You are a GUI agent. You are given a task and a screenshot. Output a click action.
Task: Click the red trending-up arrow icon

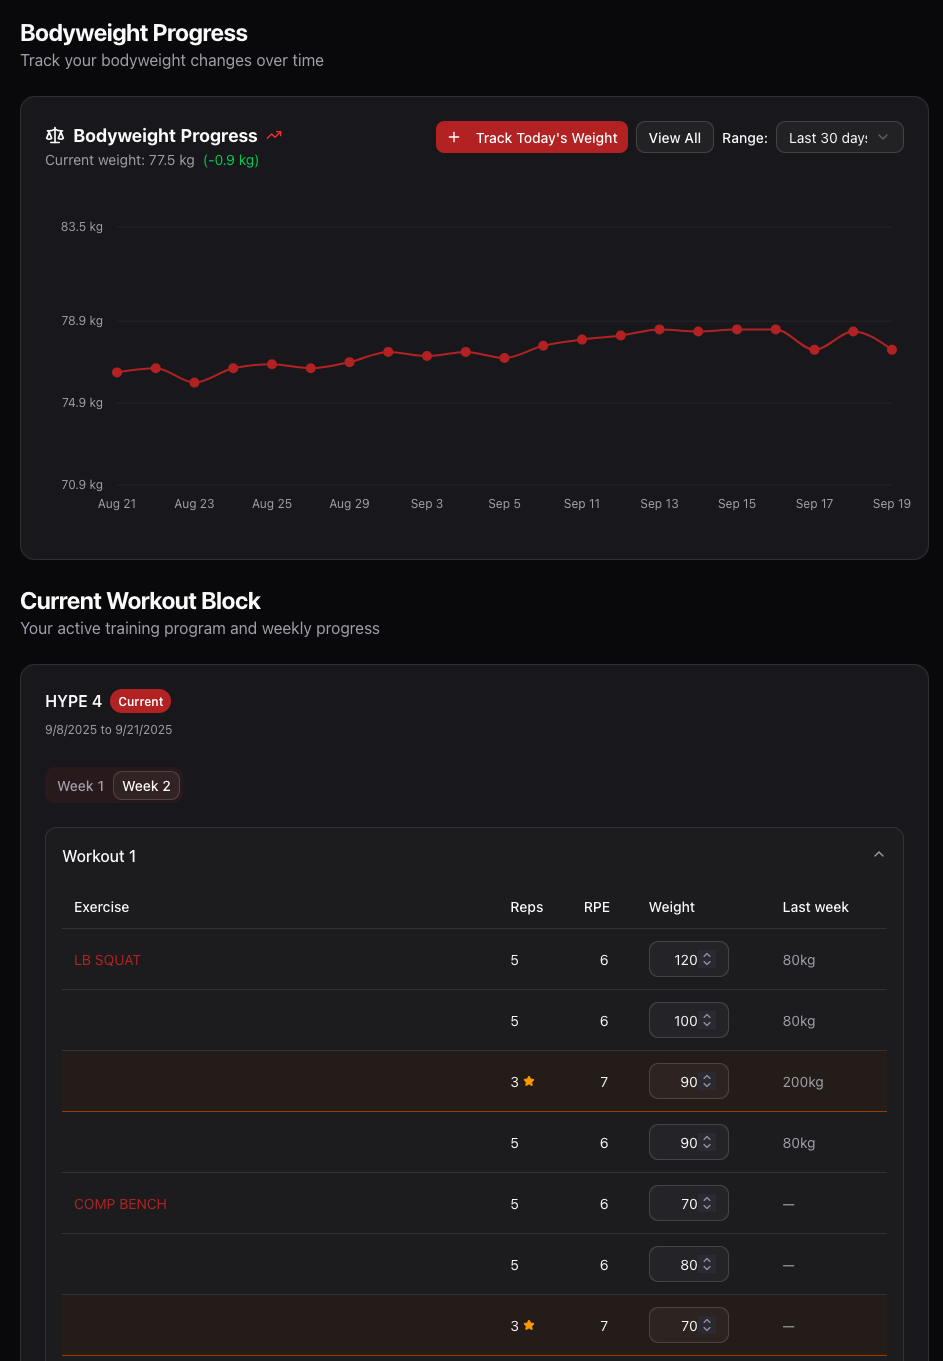[274, 134]
